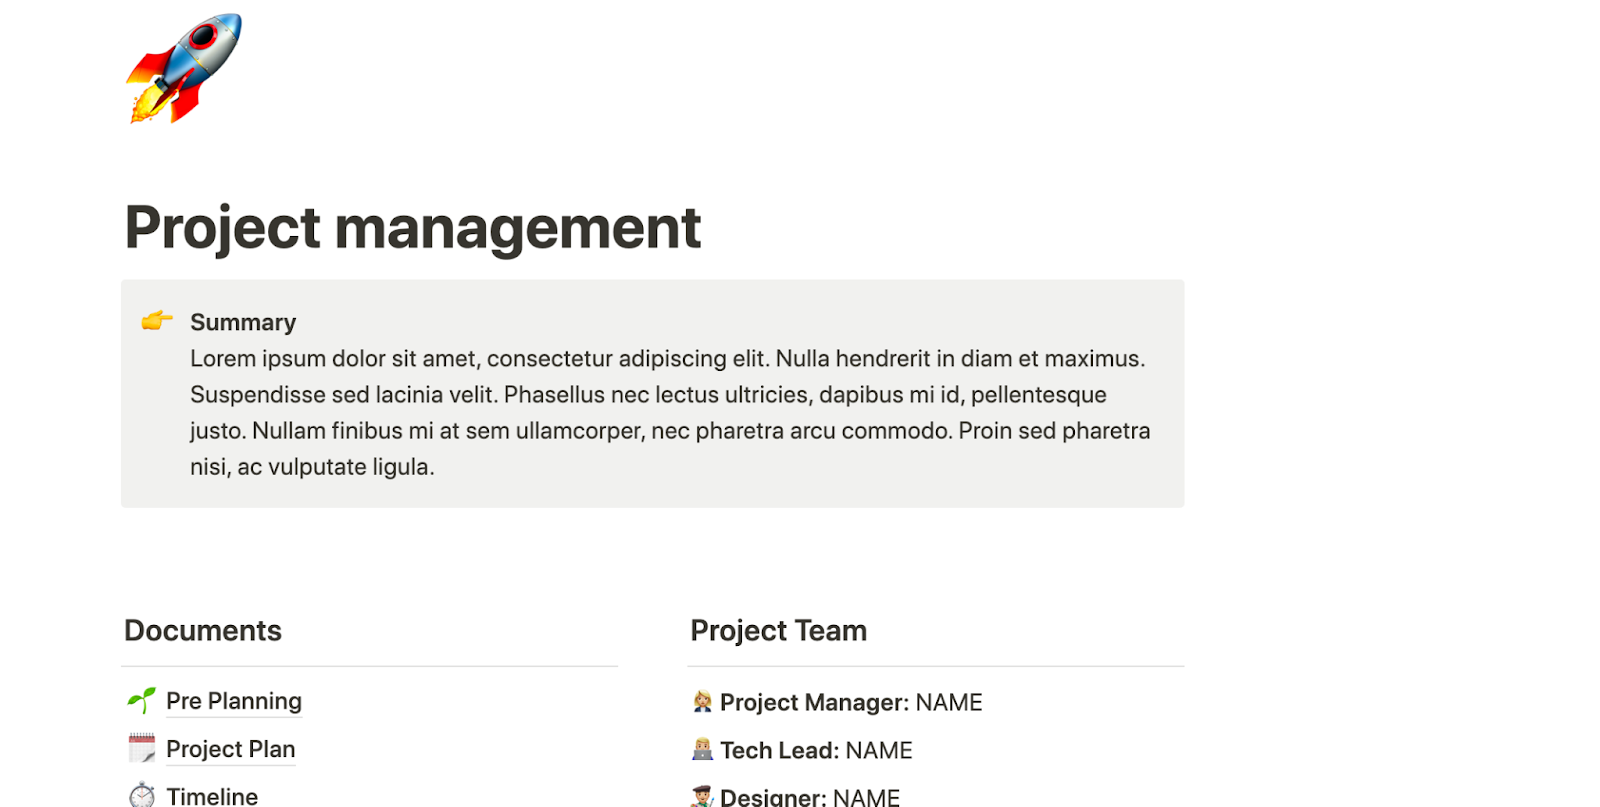
Task: Click the Project Team section heading
Action: click(x=778, y=631)
